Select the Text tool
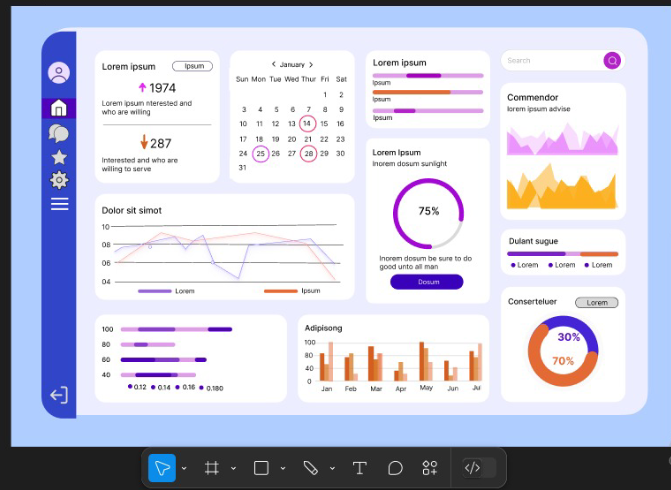Screen dimensions: 671x490 (x=359, y=468)
